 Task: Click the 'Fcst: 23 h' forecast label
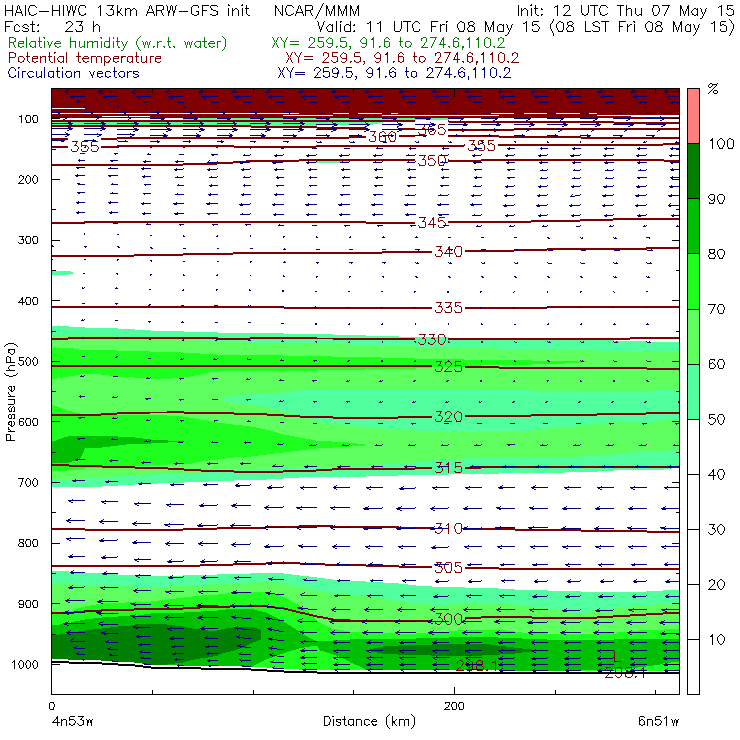coord(52,26)
